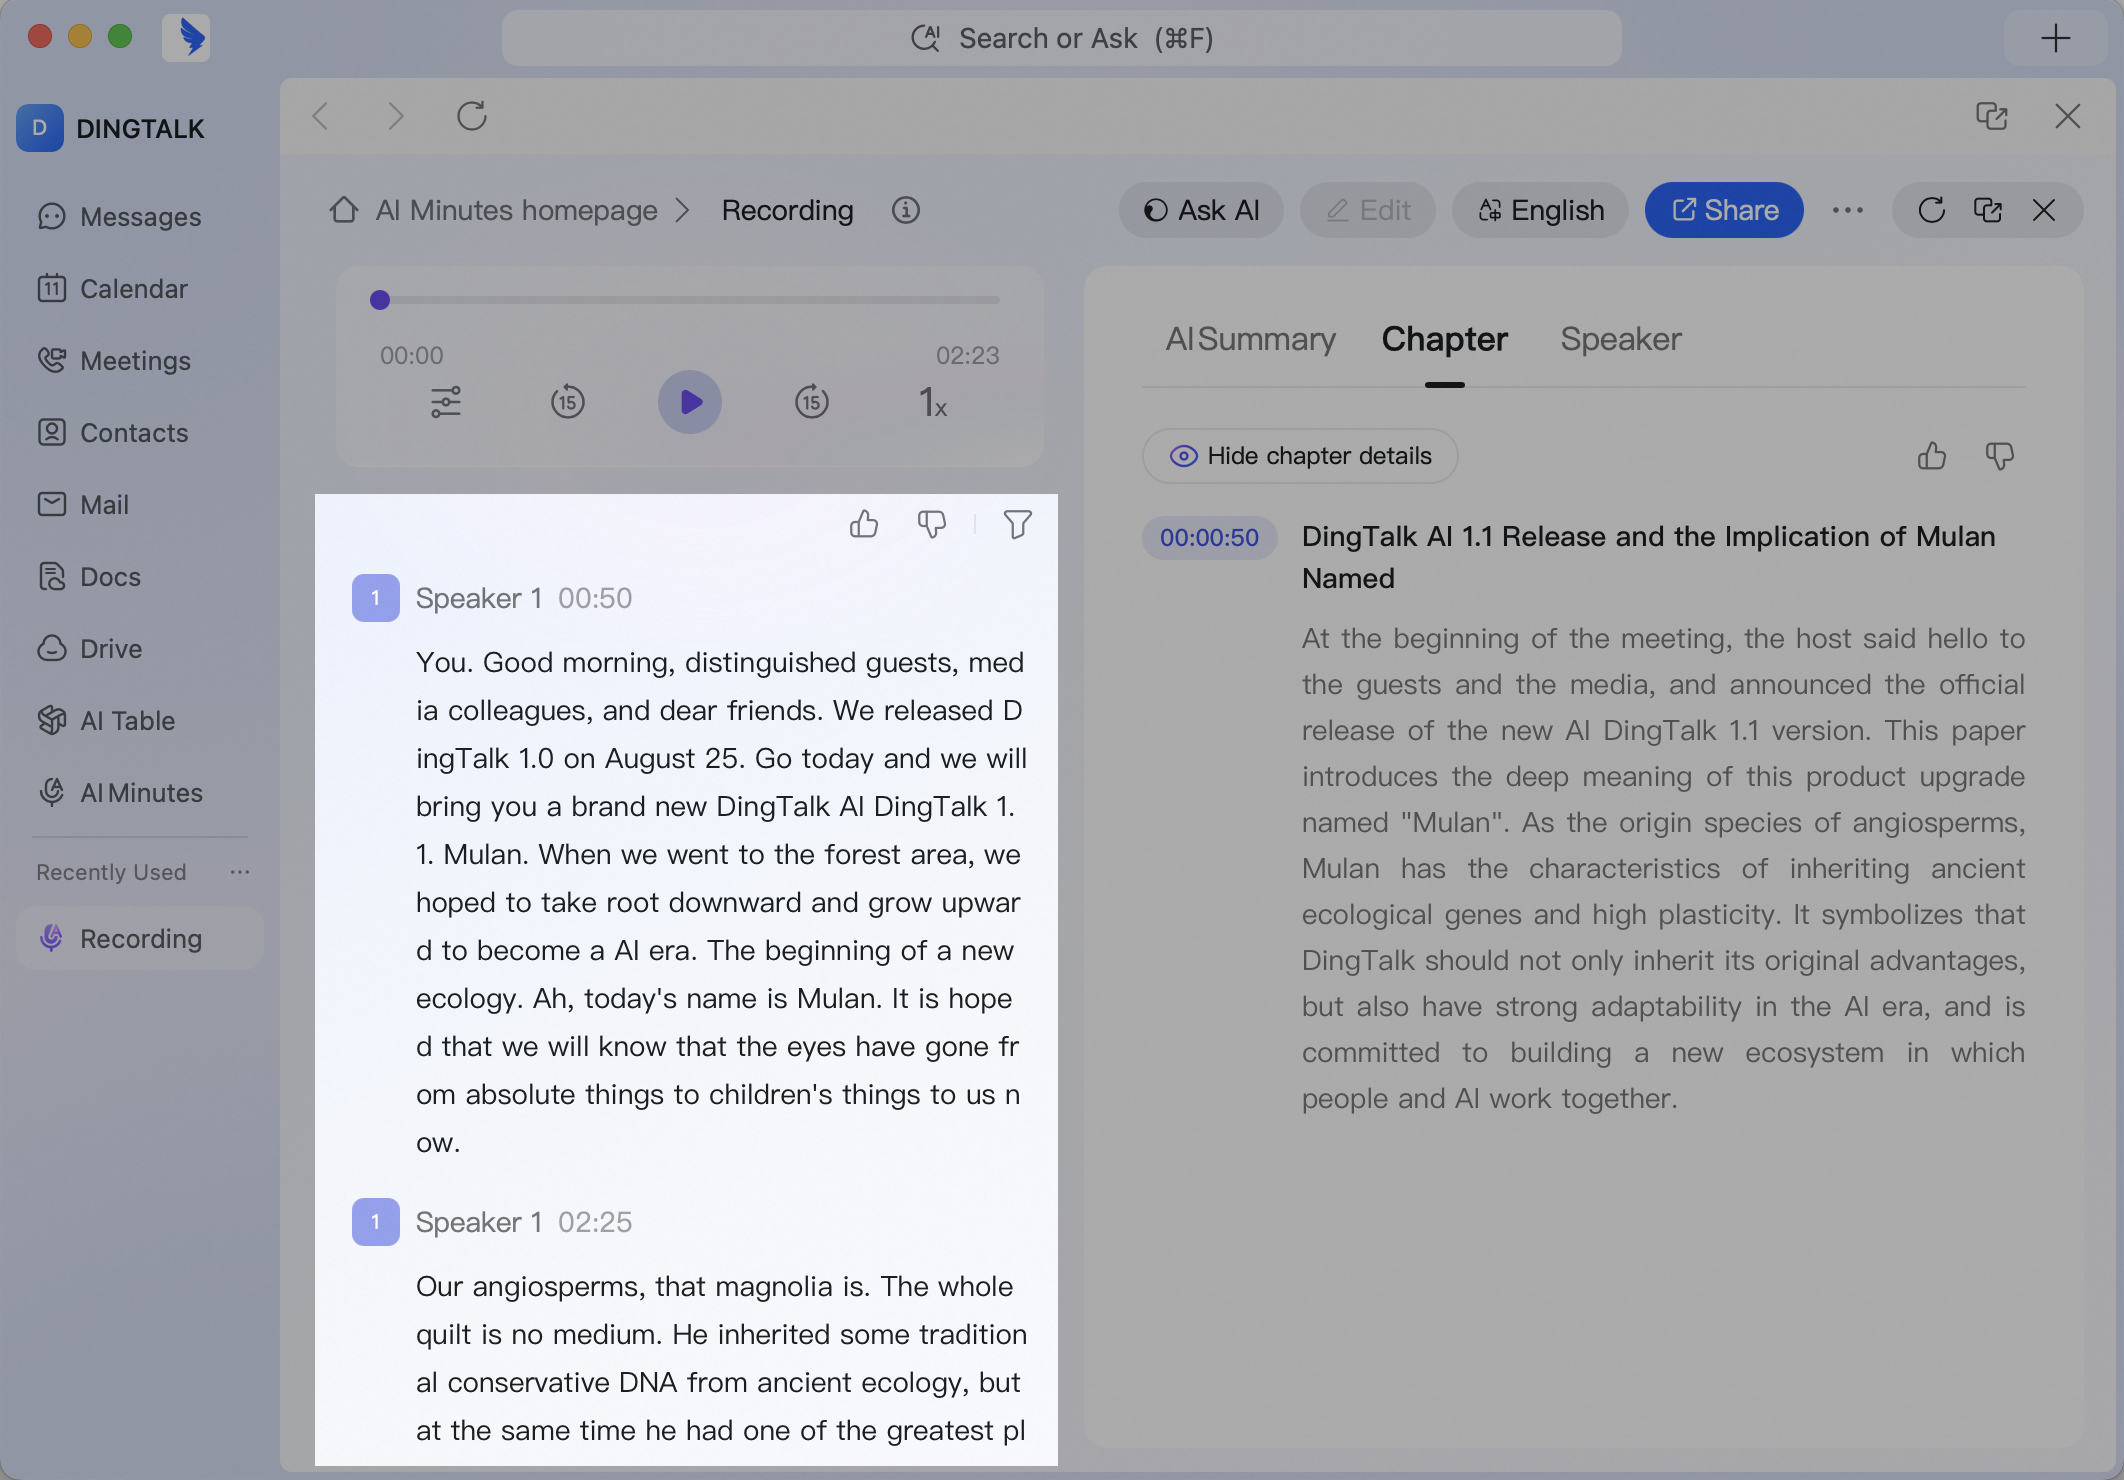This screenshot has width=2124, height=1480.
Task: Click the Ask AI button
Action: 1201,210
